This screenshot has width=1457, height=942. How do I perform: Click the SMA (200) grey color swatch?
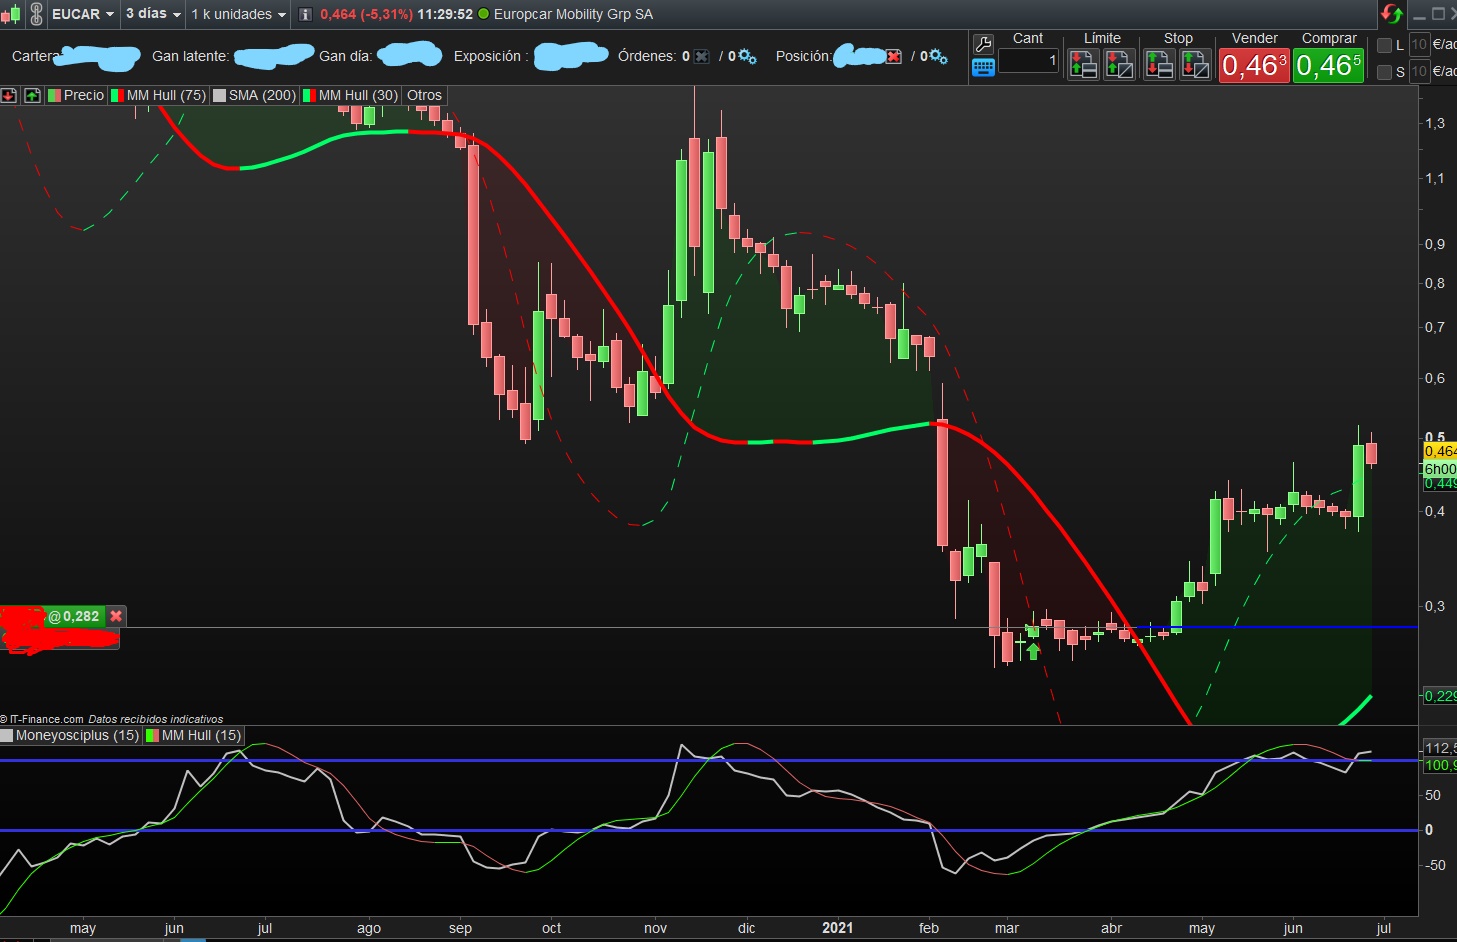tap(220, 95)
